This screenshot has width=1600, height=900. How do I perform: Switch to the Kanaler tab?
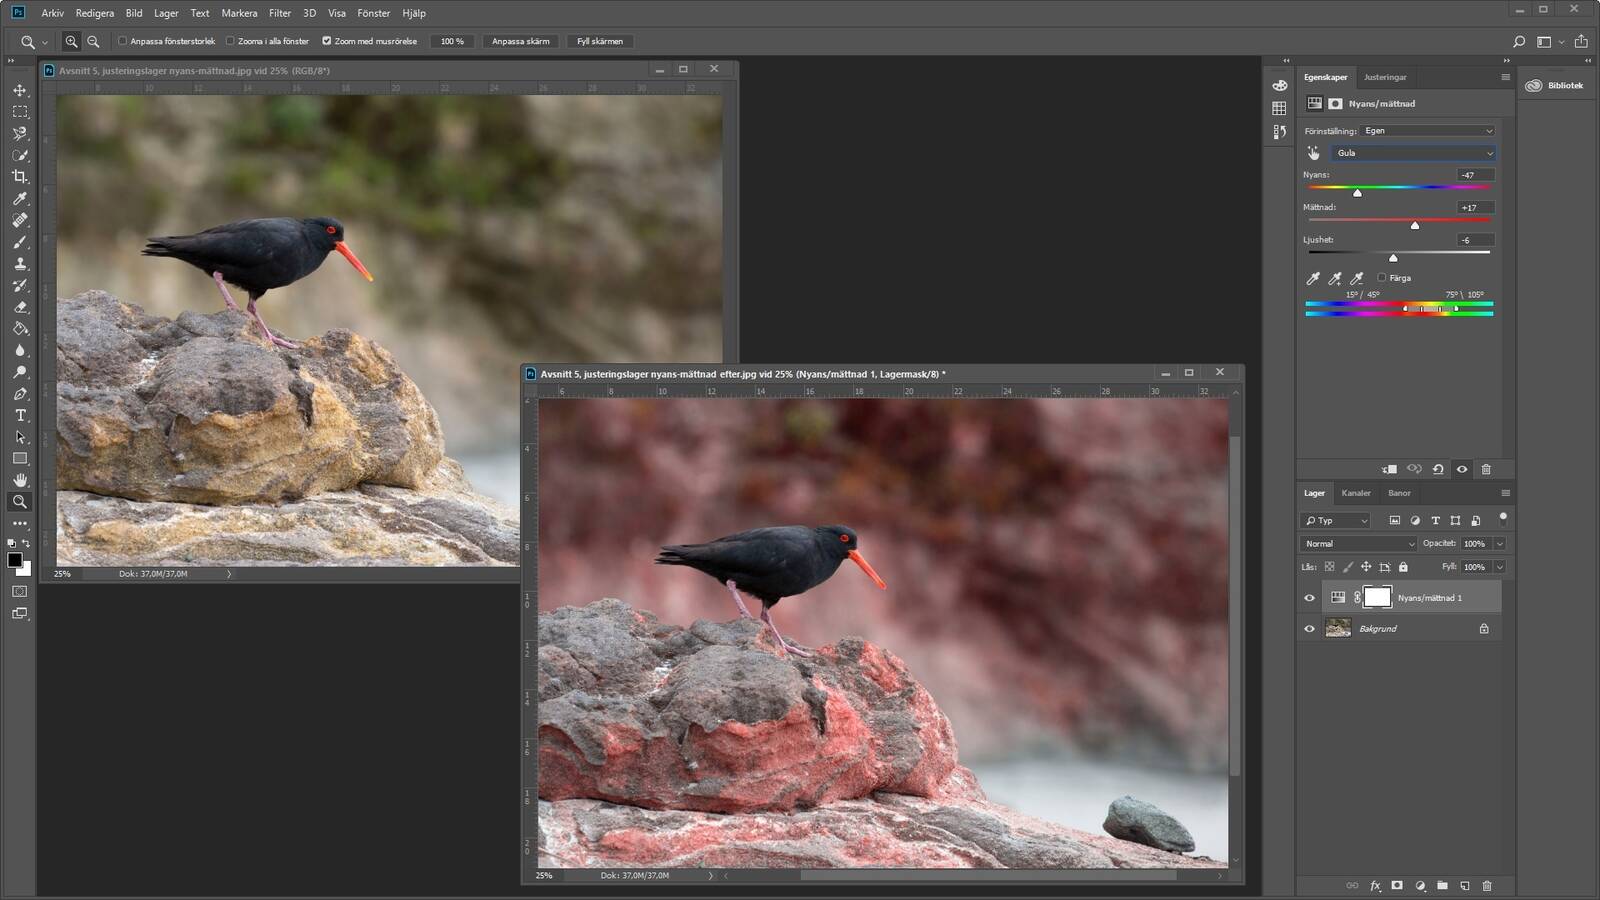1356,493
